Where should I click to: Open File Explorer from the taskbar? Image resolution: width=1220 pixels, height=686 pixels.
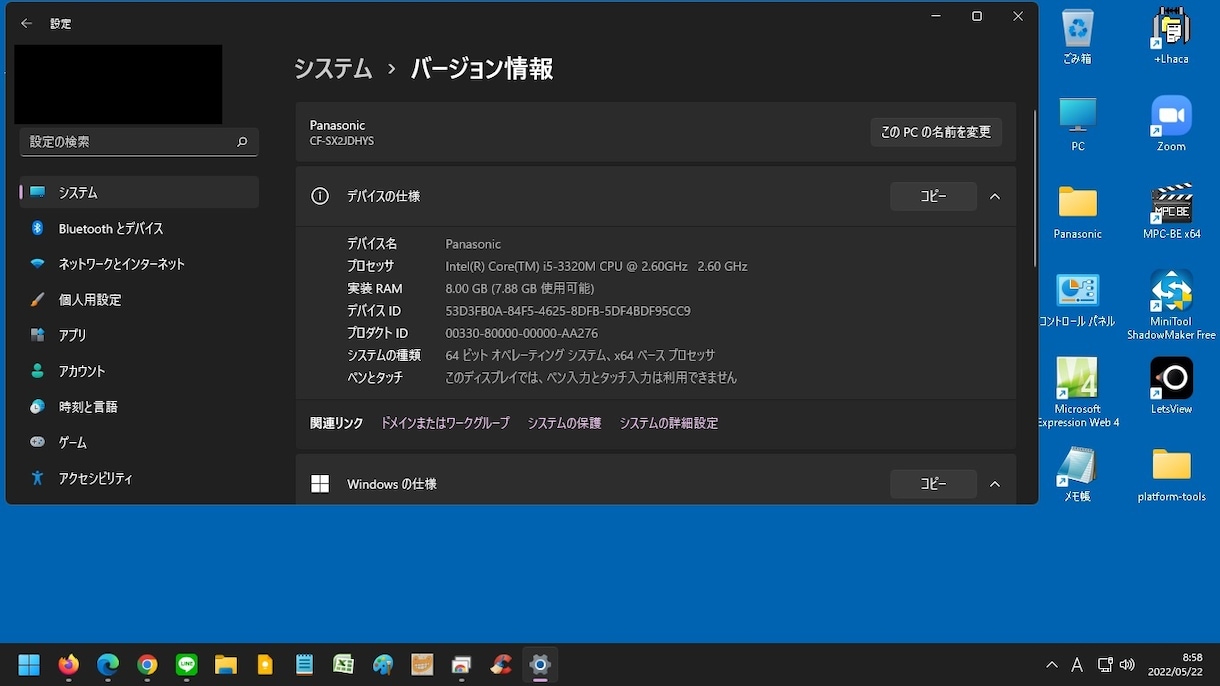coord(225,665)
